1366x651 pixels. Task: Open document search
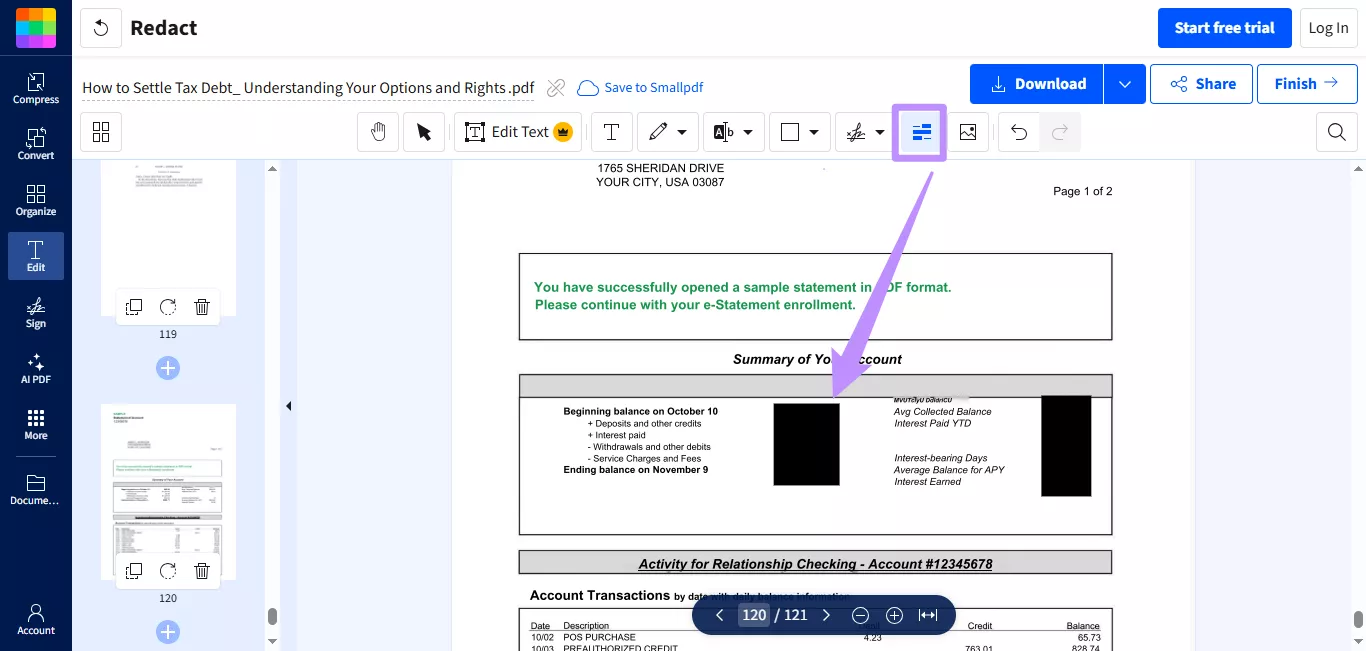(1336, 131)
